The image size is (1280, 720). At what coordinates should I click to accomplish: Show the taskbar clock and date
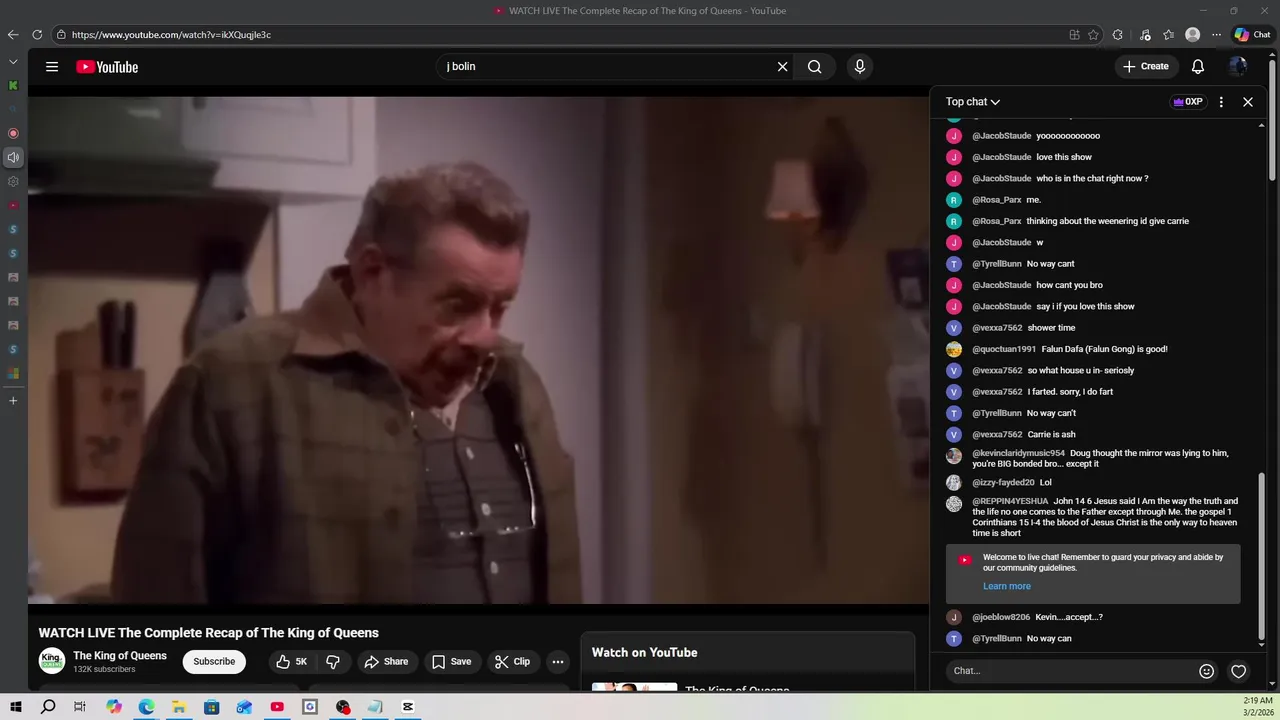tap(1258, 706)
